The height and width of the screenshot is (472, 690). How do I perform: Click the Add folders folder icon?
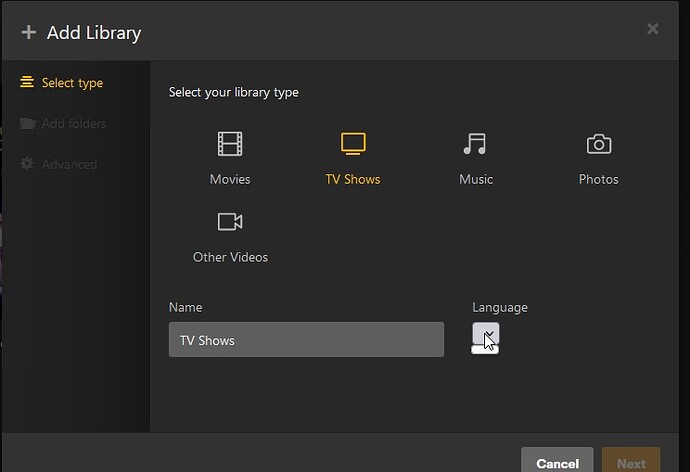pyautogui.click(x=27, y=123)
